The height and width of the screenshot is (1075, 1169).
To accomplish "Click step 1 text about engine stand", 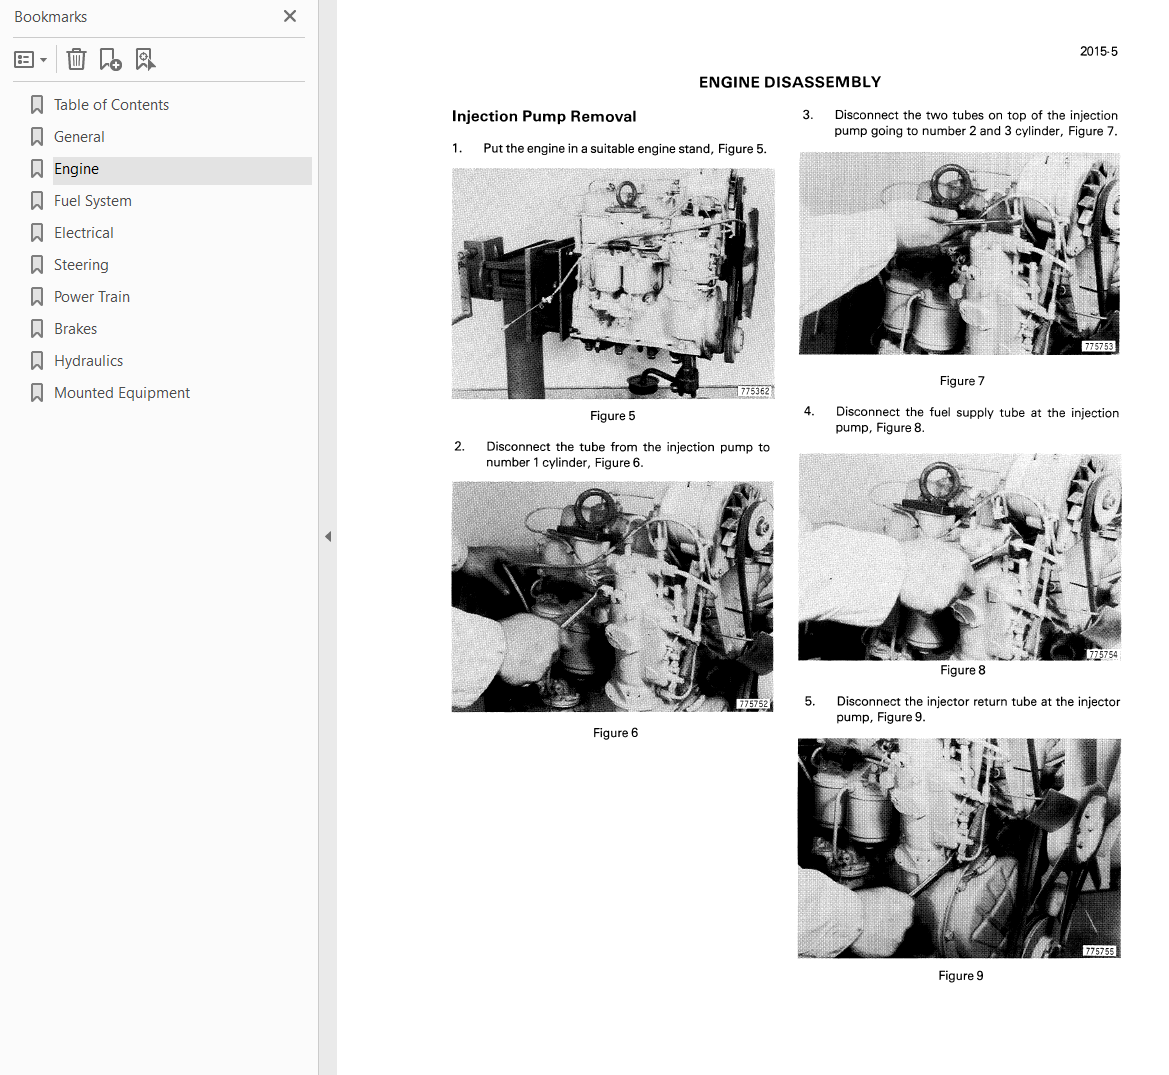I will 625,148.
